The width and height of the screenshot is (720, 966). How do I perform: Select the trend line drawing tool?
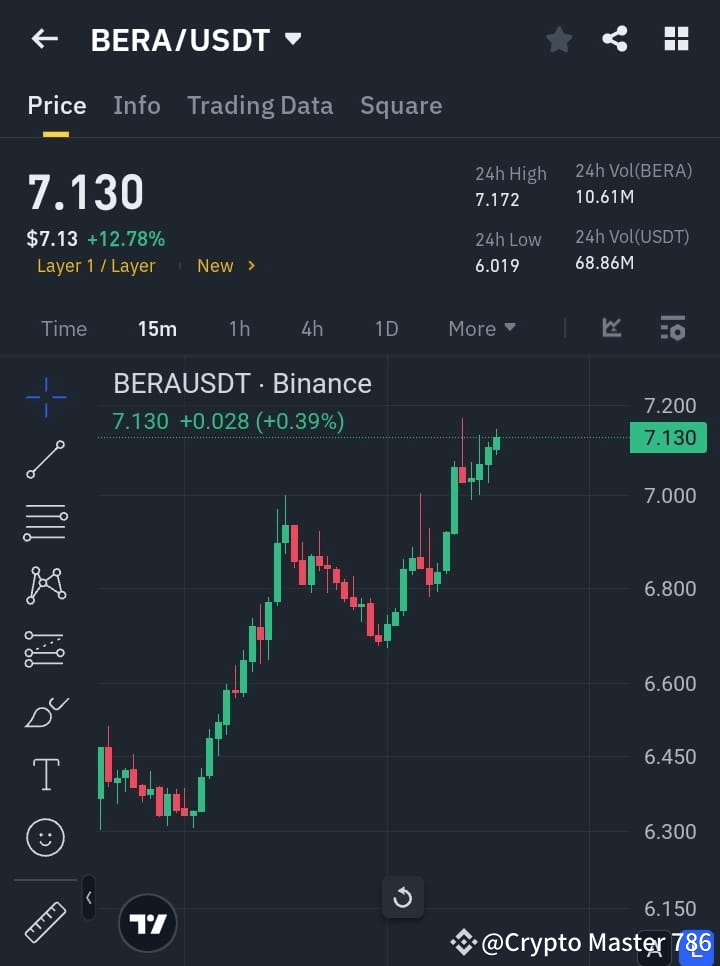point(46,459)
